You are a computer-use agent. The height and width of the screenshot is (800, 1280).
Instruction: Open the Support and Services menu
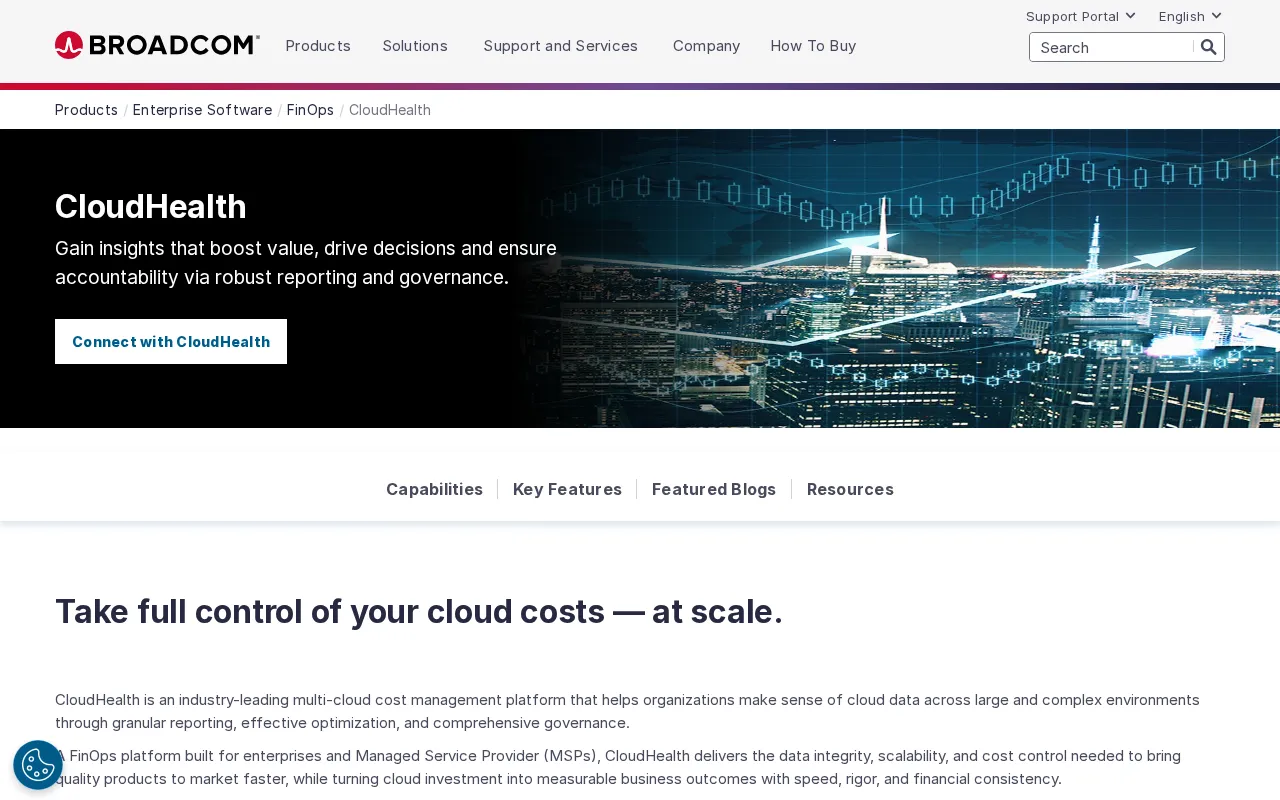560,46
